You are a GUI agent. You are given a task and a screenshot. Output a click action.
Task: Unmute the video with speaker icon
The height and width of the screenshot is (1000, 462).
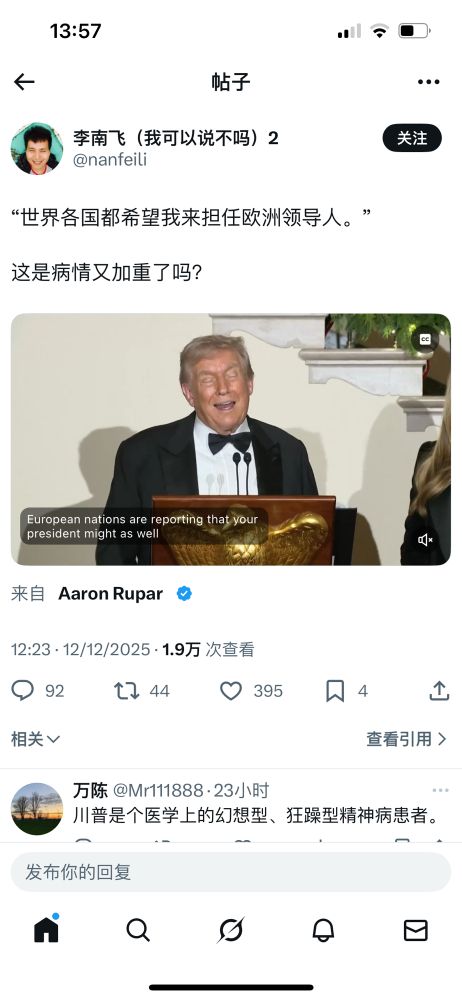(426, 540)
